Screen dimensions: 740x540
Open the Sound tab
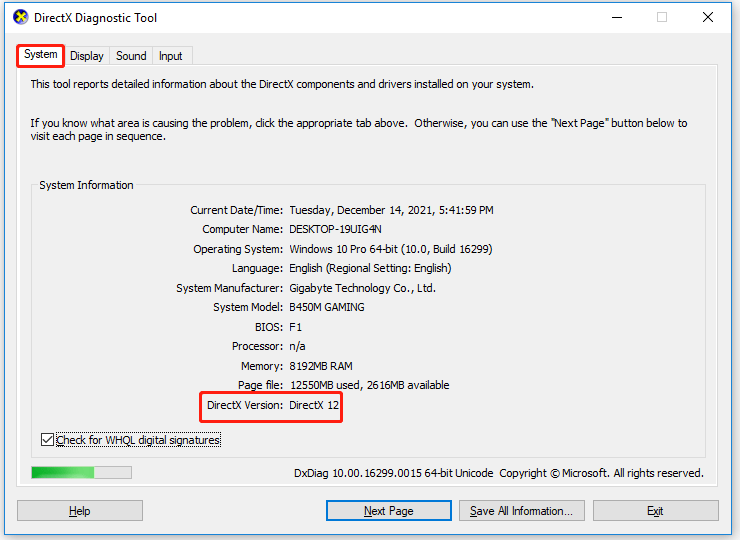click(131, 56)
